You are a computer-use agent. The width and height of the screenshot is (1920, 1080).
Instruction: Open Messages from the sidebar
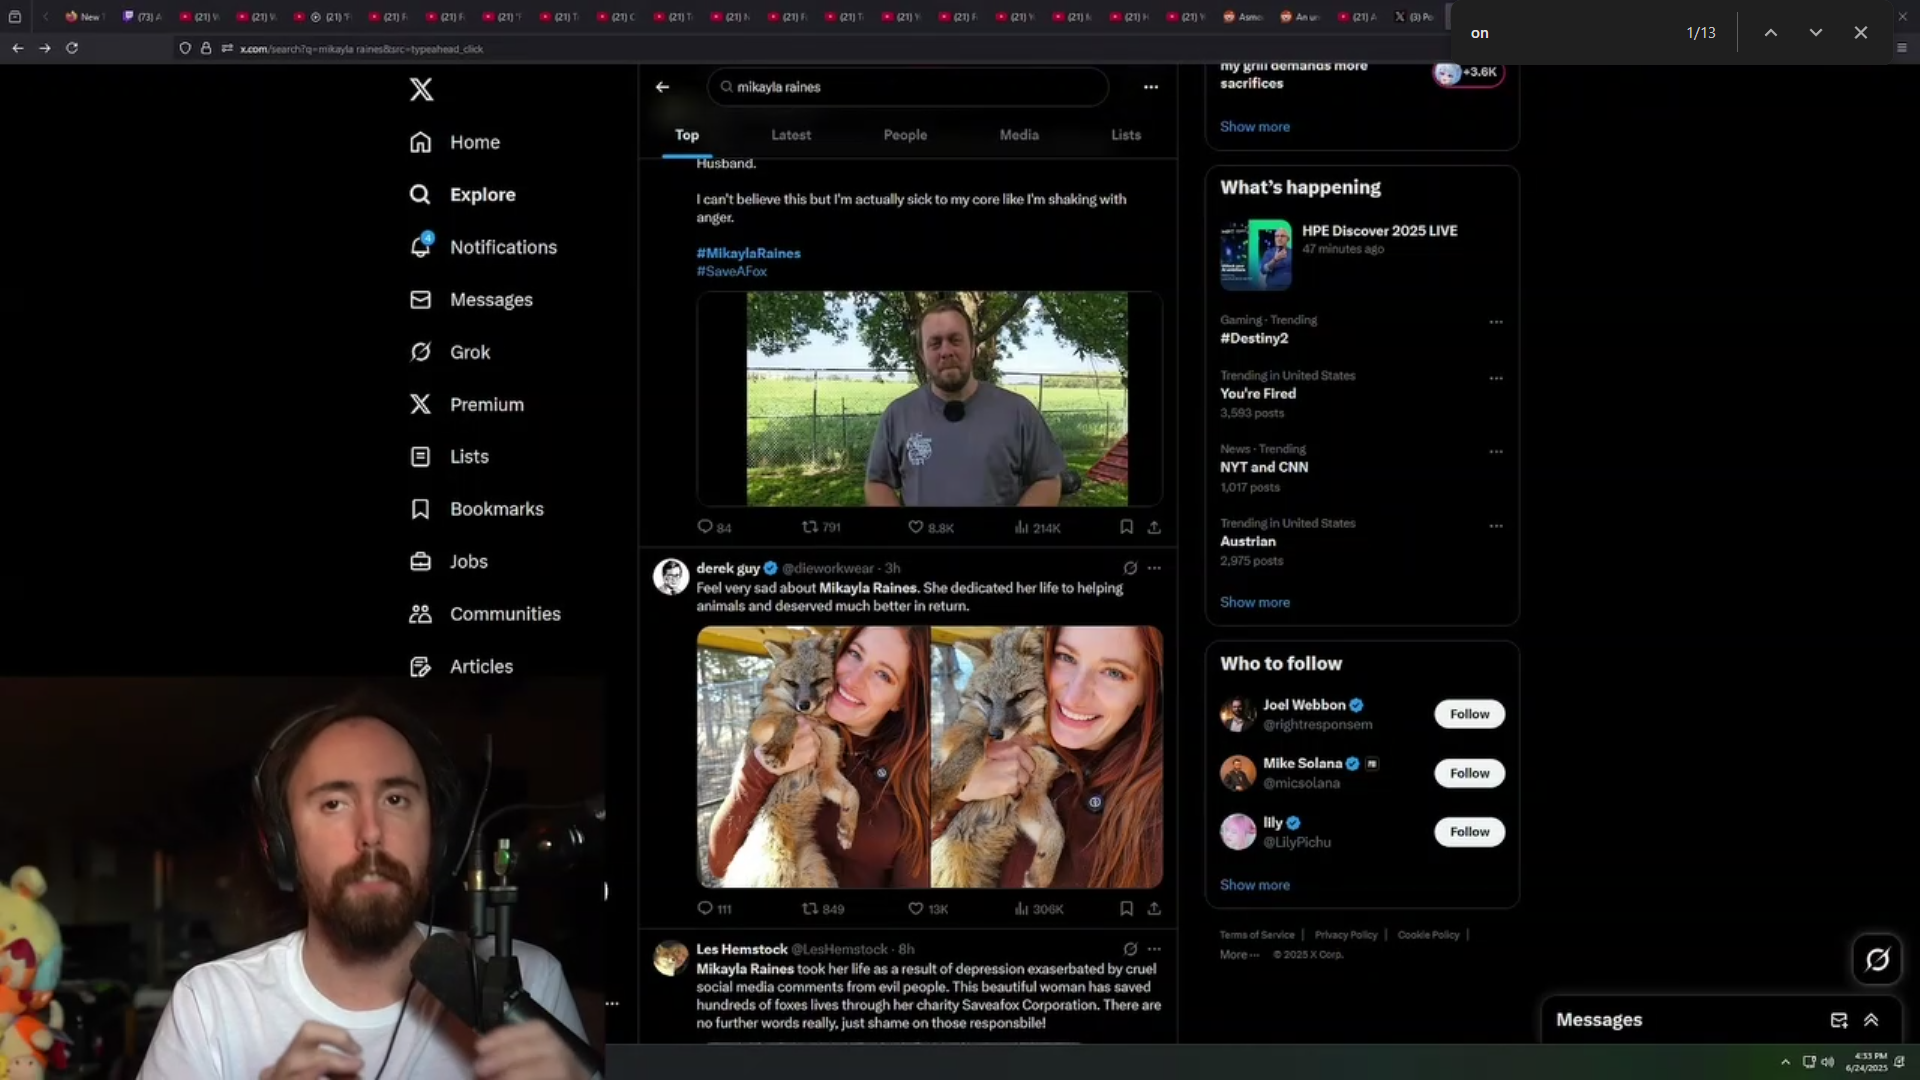[x=471, y=299]
